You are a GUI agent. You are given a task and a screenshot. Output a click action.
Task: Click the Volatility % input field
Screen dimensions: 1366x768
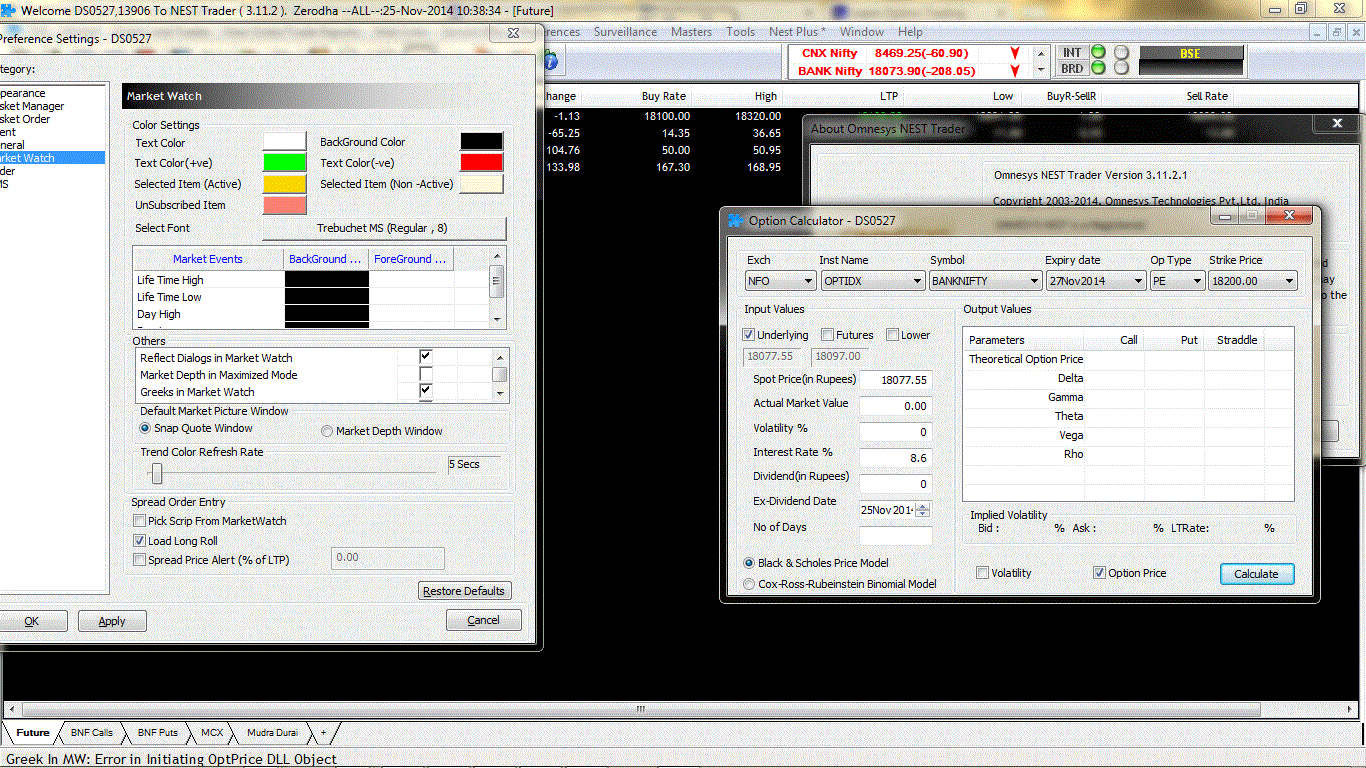(895, 432)
